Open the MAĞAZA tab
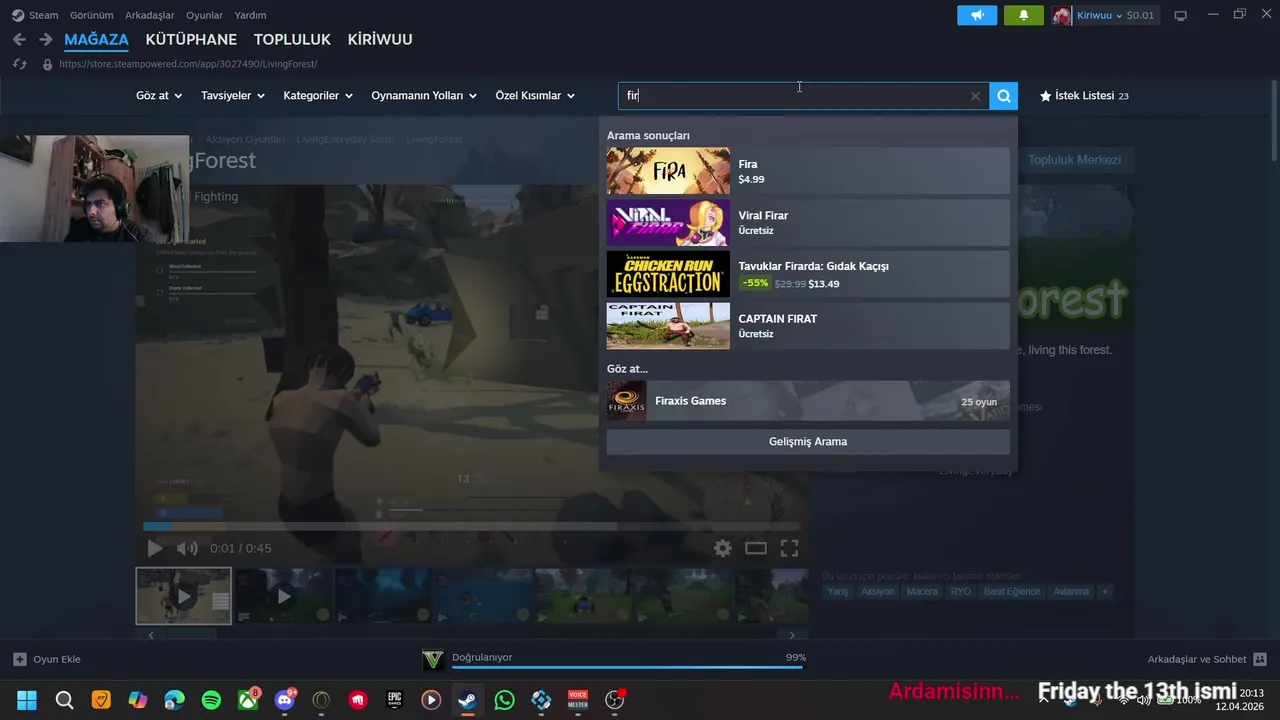Viewport: 1280px width, 720px height. pos(96,40)
